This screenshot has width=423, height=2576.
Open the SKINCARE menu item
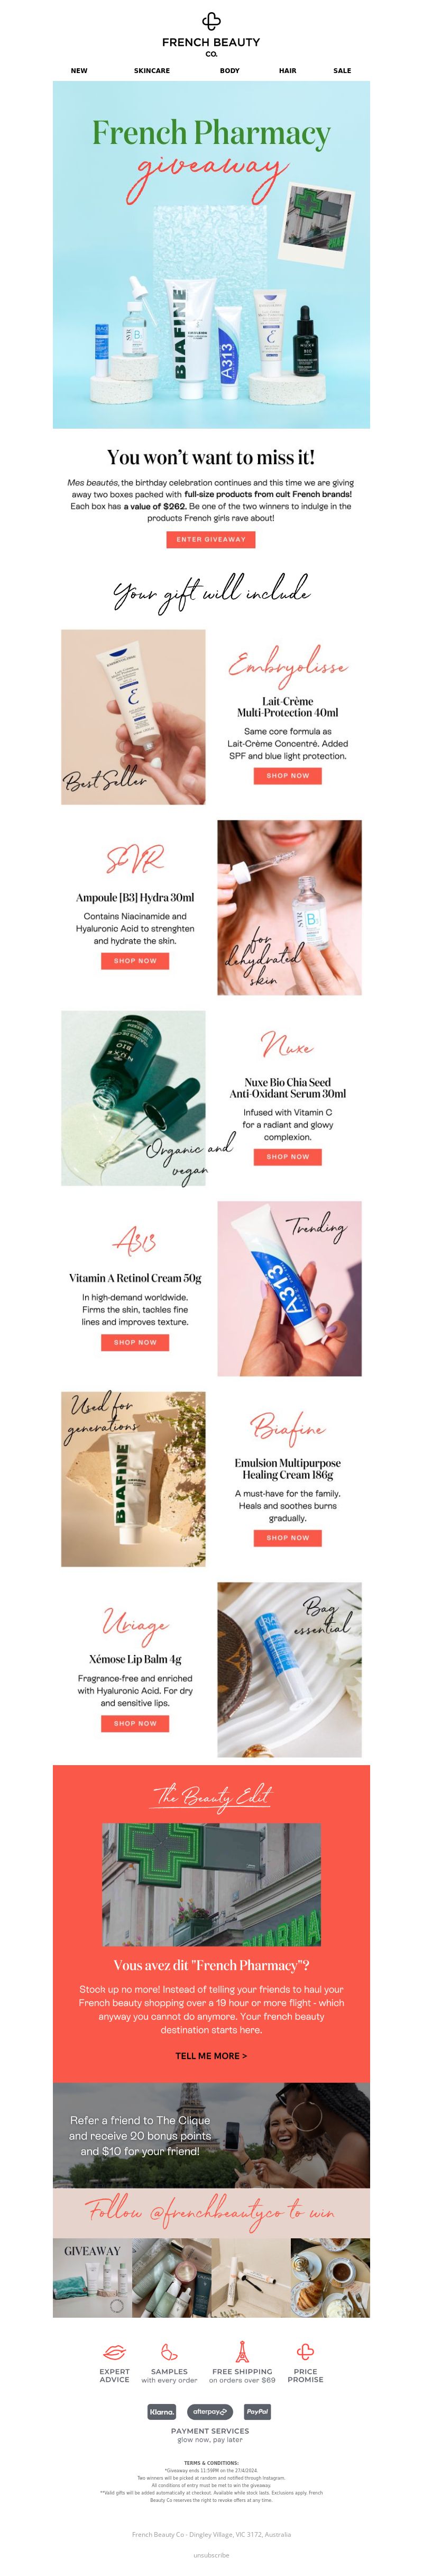coord(152,71)
